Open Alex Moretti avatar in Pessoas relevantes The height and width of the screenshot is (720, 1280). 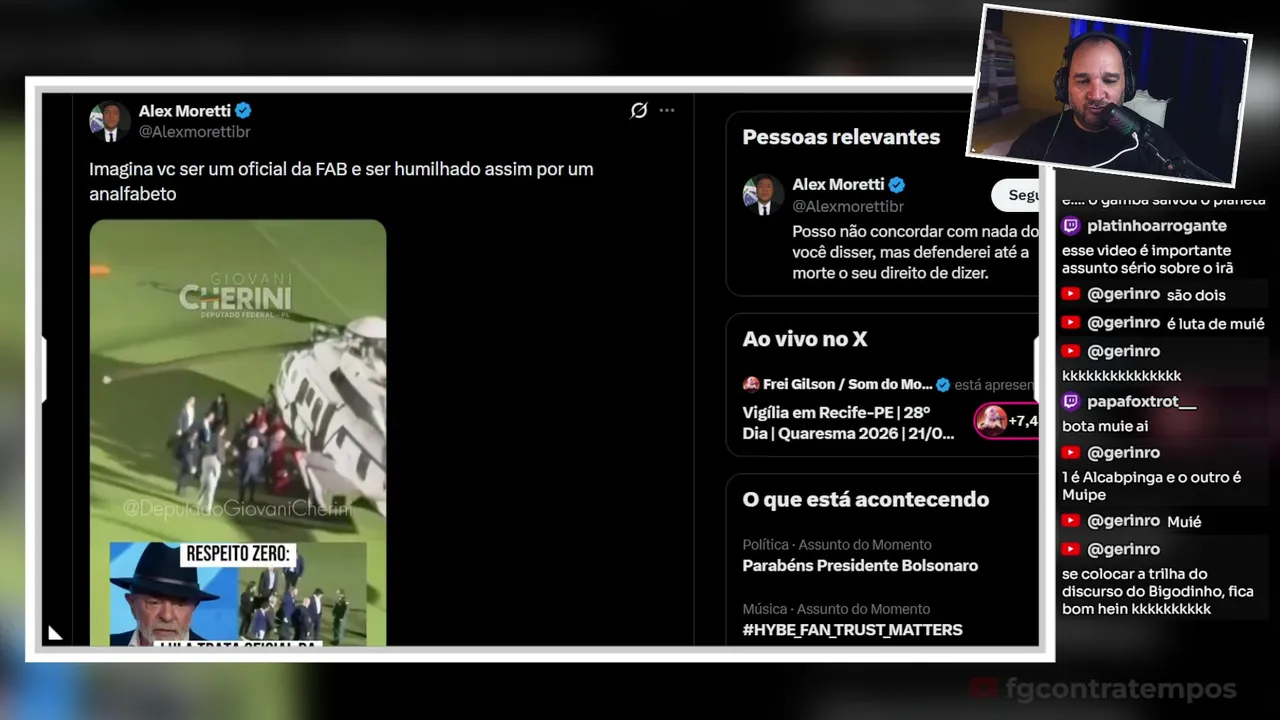(763, 195)
